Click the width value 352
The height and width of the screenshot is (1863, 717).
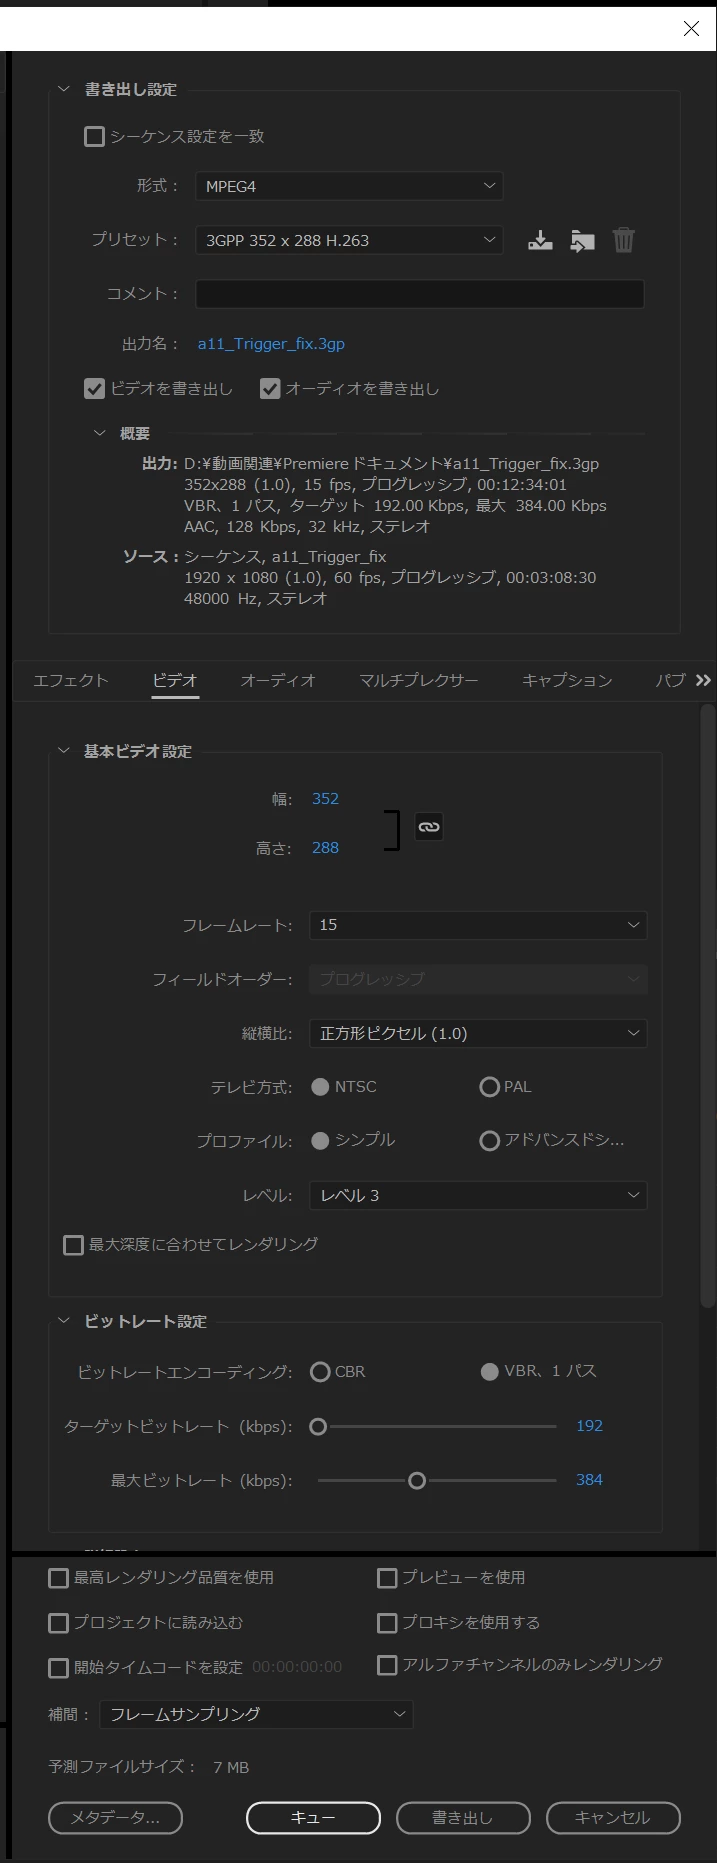click(325, 799)
